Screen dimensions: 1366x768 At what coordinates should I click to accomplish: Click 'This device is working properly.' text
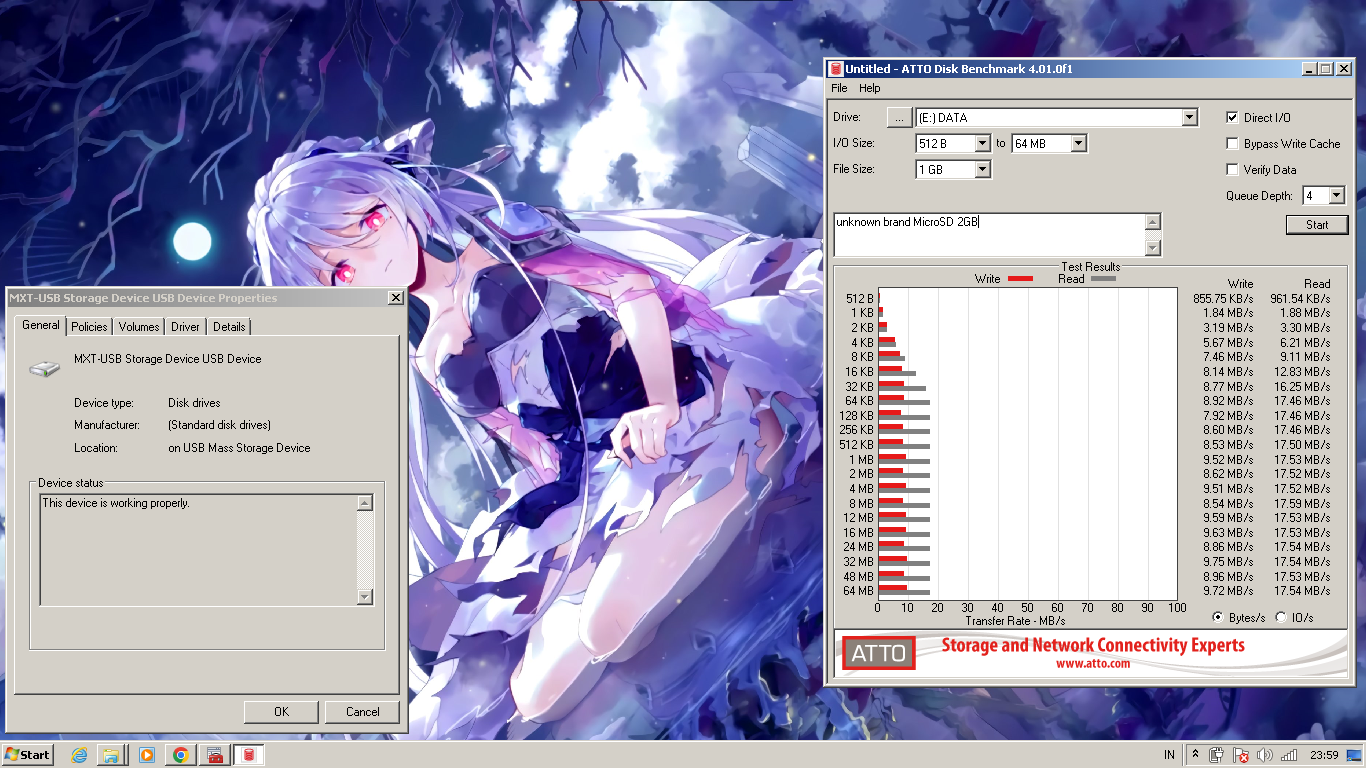pos(116,503)
